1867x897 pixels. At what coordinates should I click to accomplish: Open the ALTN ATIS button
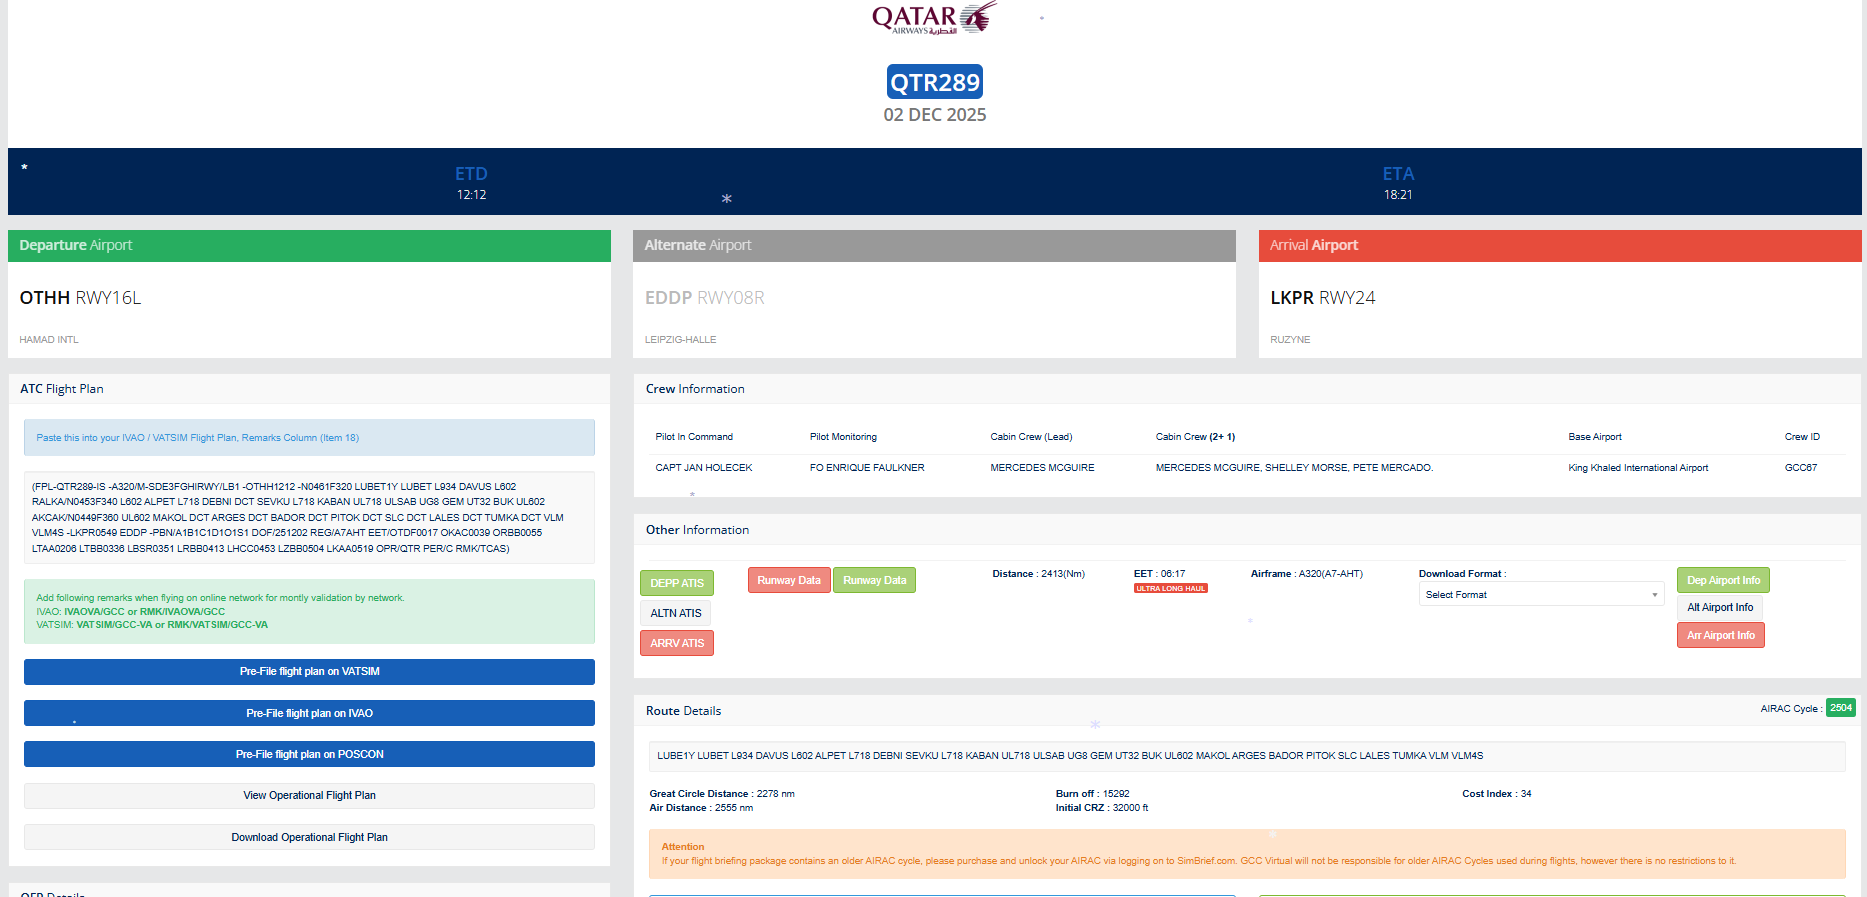676,613
